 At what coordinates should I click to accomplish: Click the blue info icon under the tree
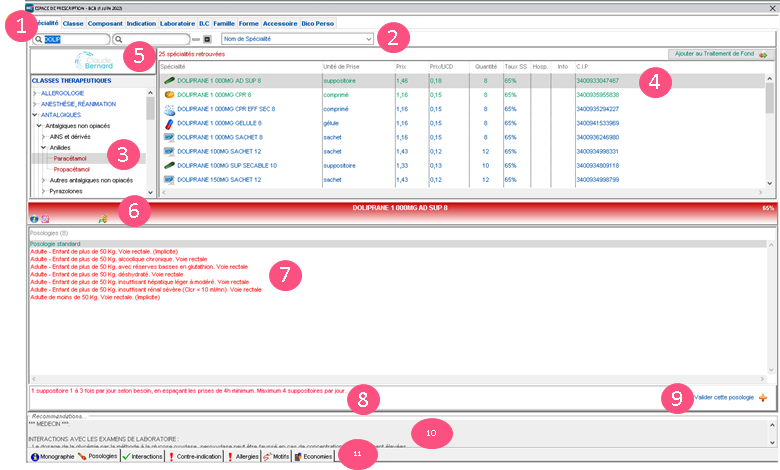point(35,218)
